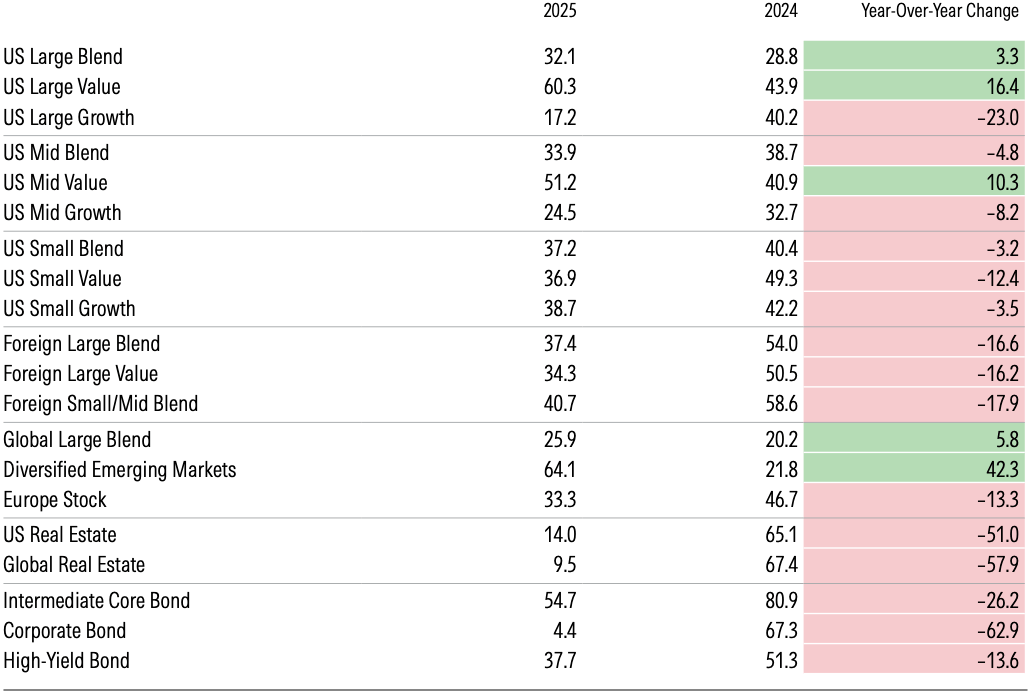Image resolution: width=1030 pixels, height=695 pixels.
Task: Click the Diversified Emerging Markets row label
Action: (120, 470)
